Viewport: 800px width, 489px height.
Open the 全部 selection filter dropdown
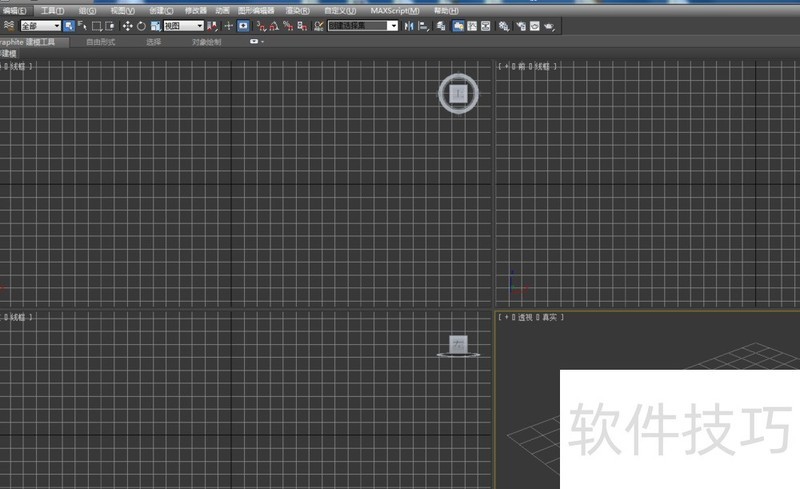point(41,25)
